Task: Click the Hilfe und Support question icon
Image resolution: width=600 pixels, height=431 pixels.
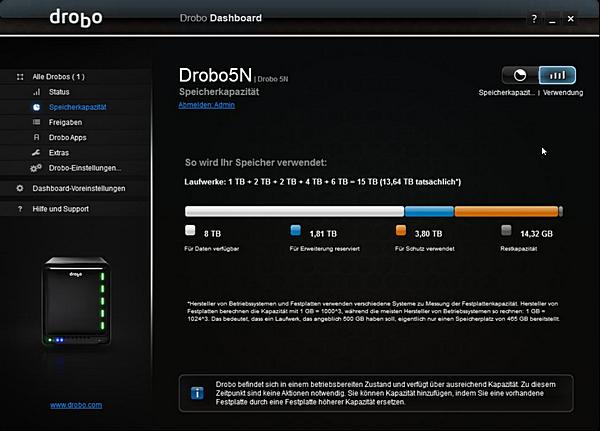Action: 20,209
